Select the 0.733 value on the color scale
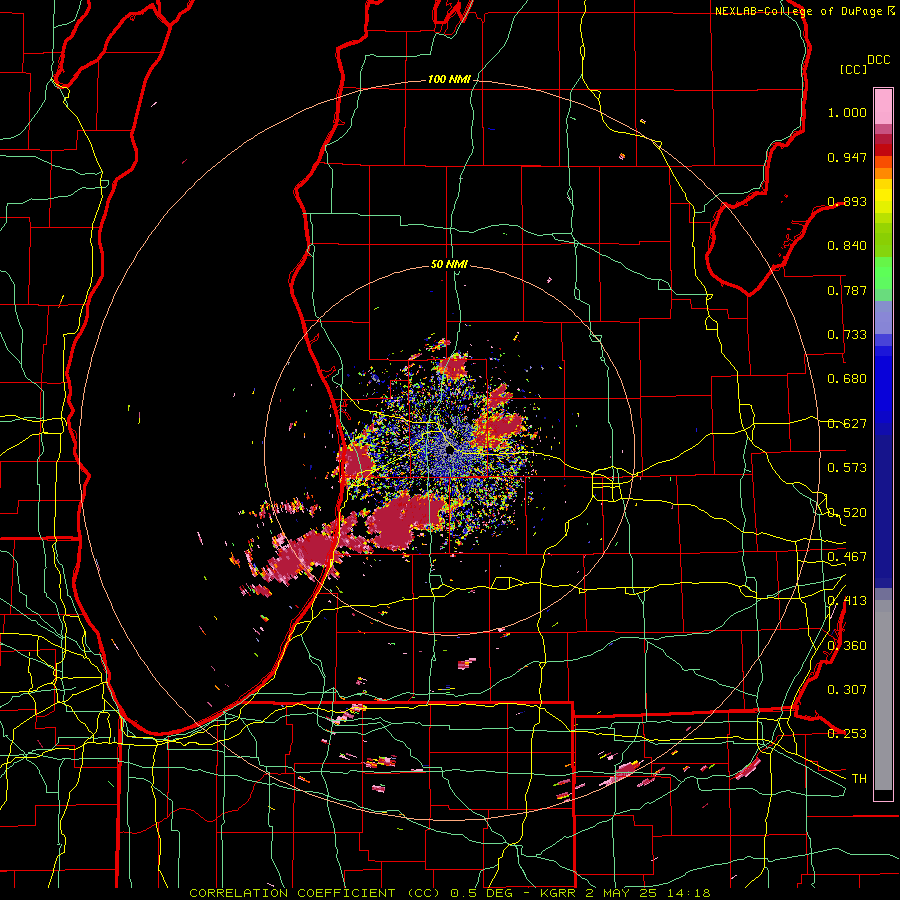 847,335
